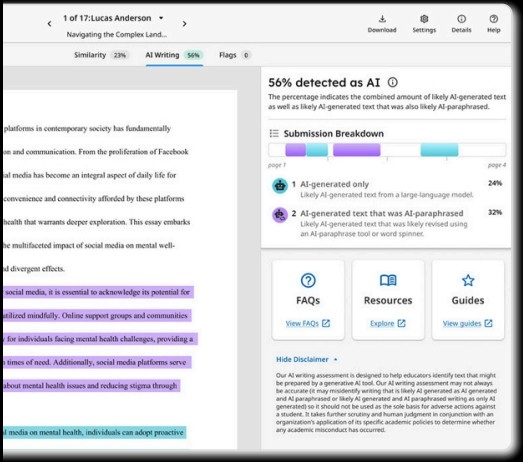This screenshot has height=462, width=523.
Task: Click the Download icon
Action: click(x=382, y=19)
